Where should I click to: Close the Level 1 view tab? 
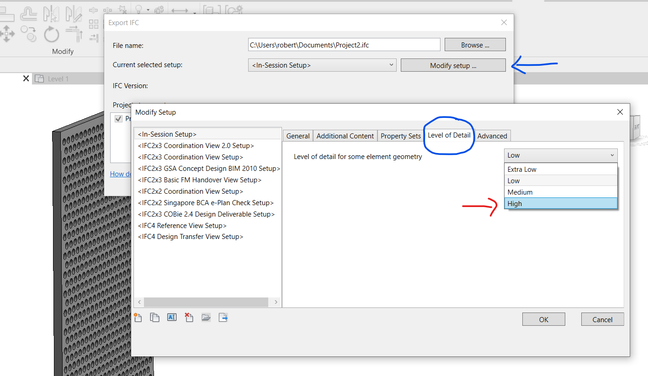click(x=26, y=78)
